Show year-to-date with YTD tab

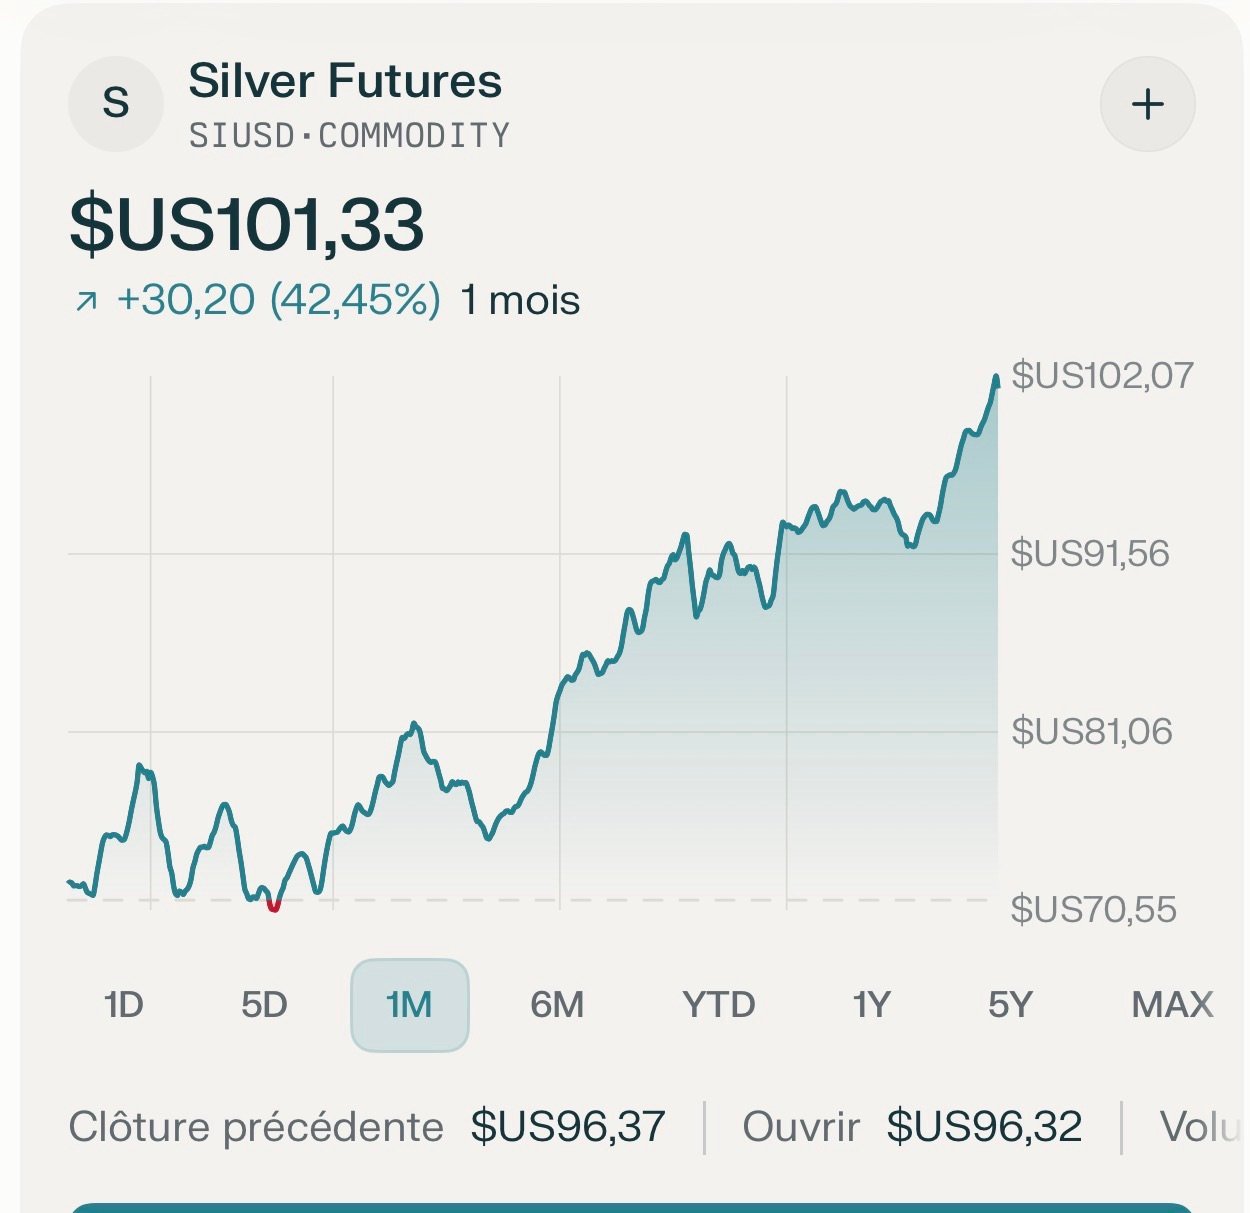(x=718, y=1004)
